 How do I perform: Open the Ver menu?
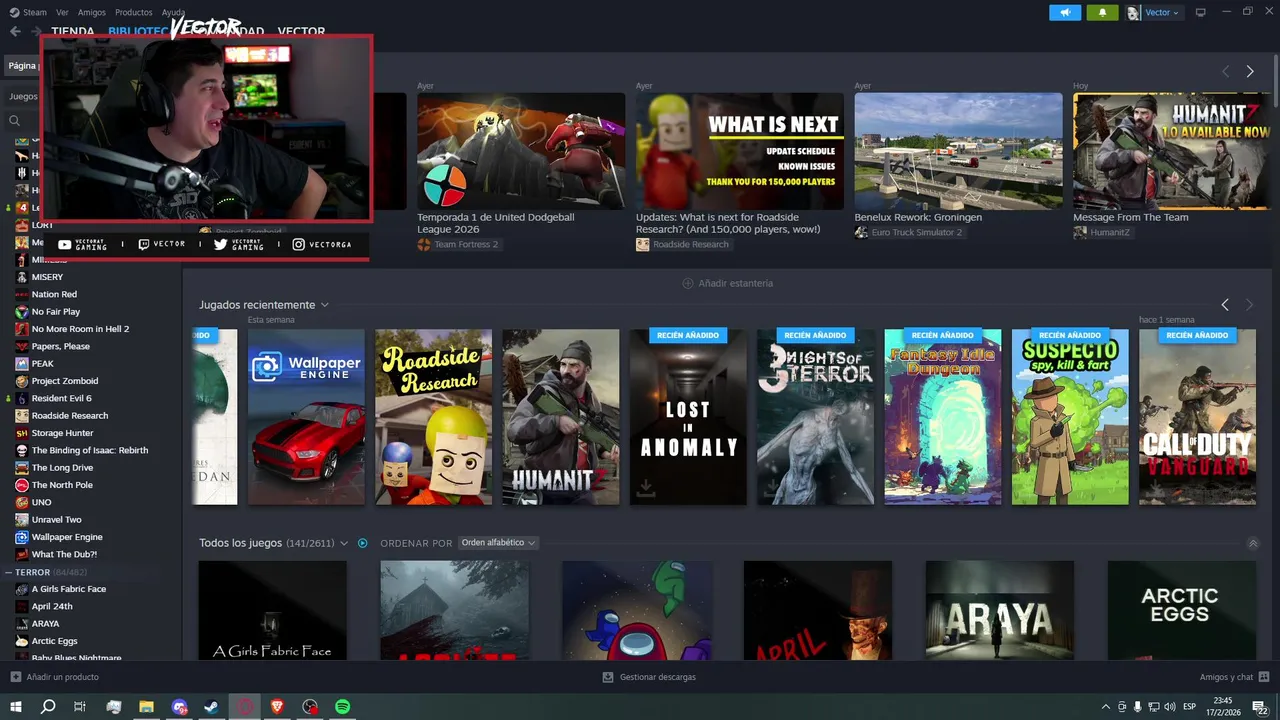coord(62,12)
